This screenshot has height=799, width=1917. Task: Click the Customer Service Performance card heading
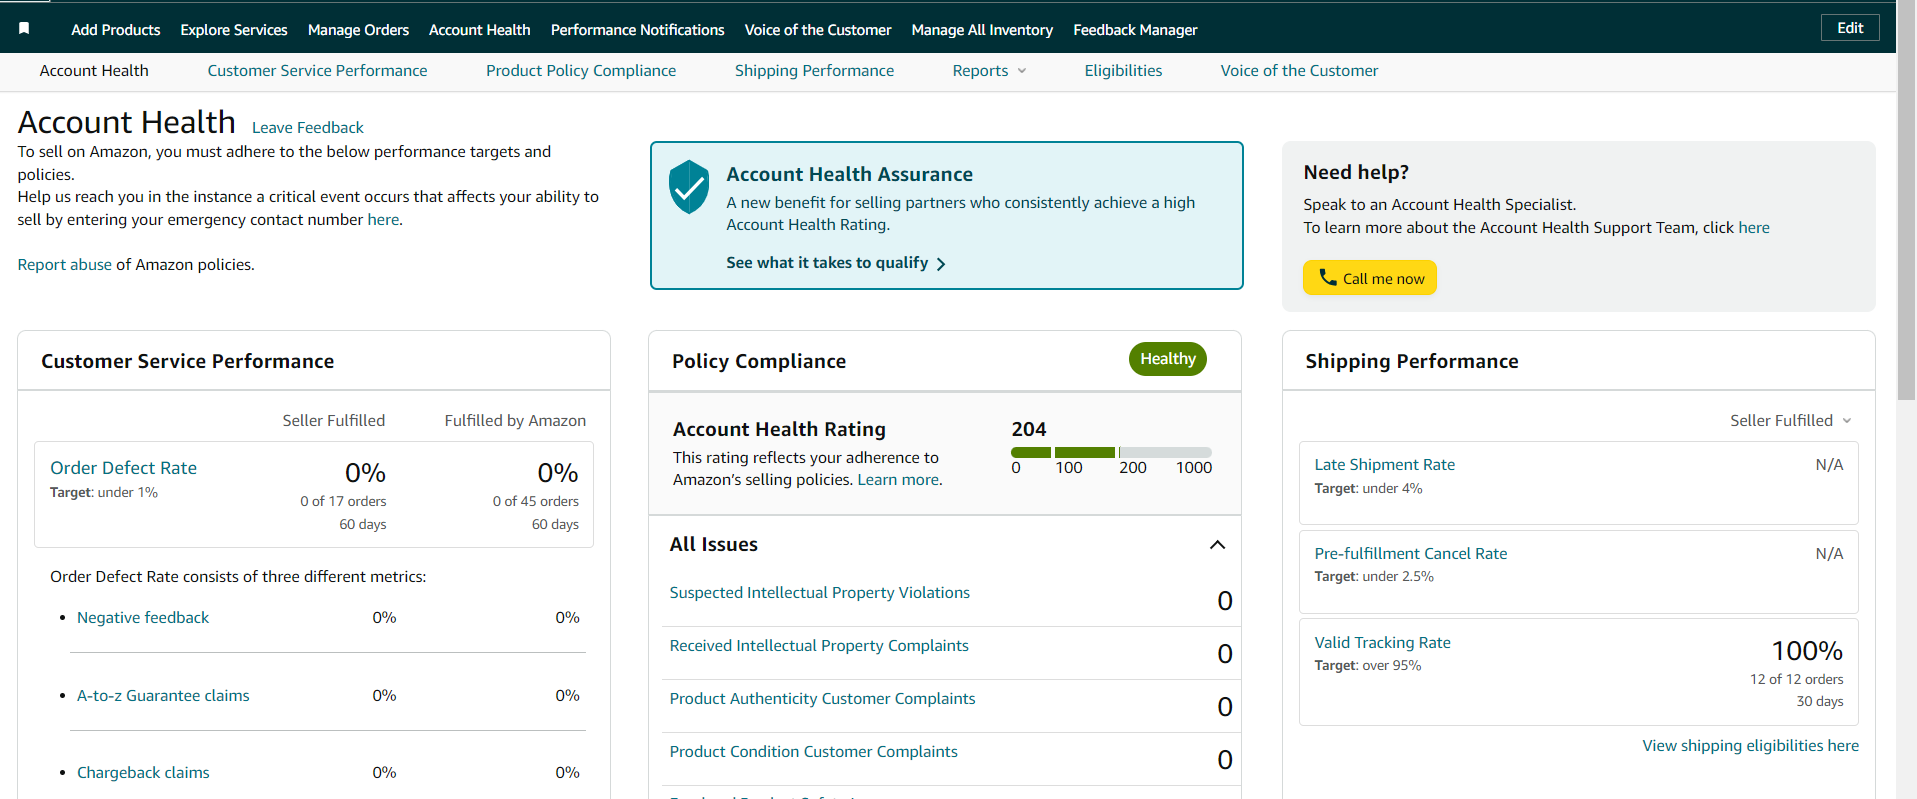(187, 362)
